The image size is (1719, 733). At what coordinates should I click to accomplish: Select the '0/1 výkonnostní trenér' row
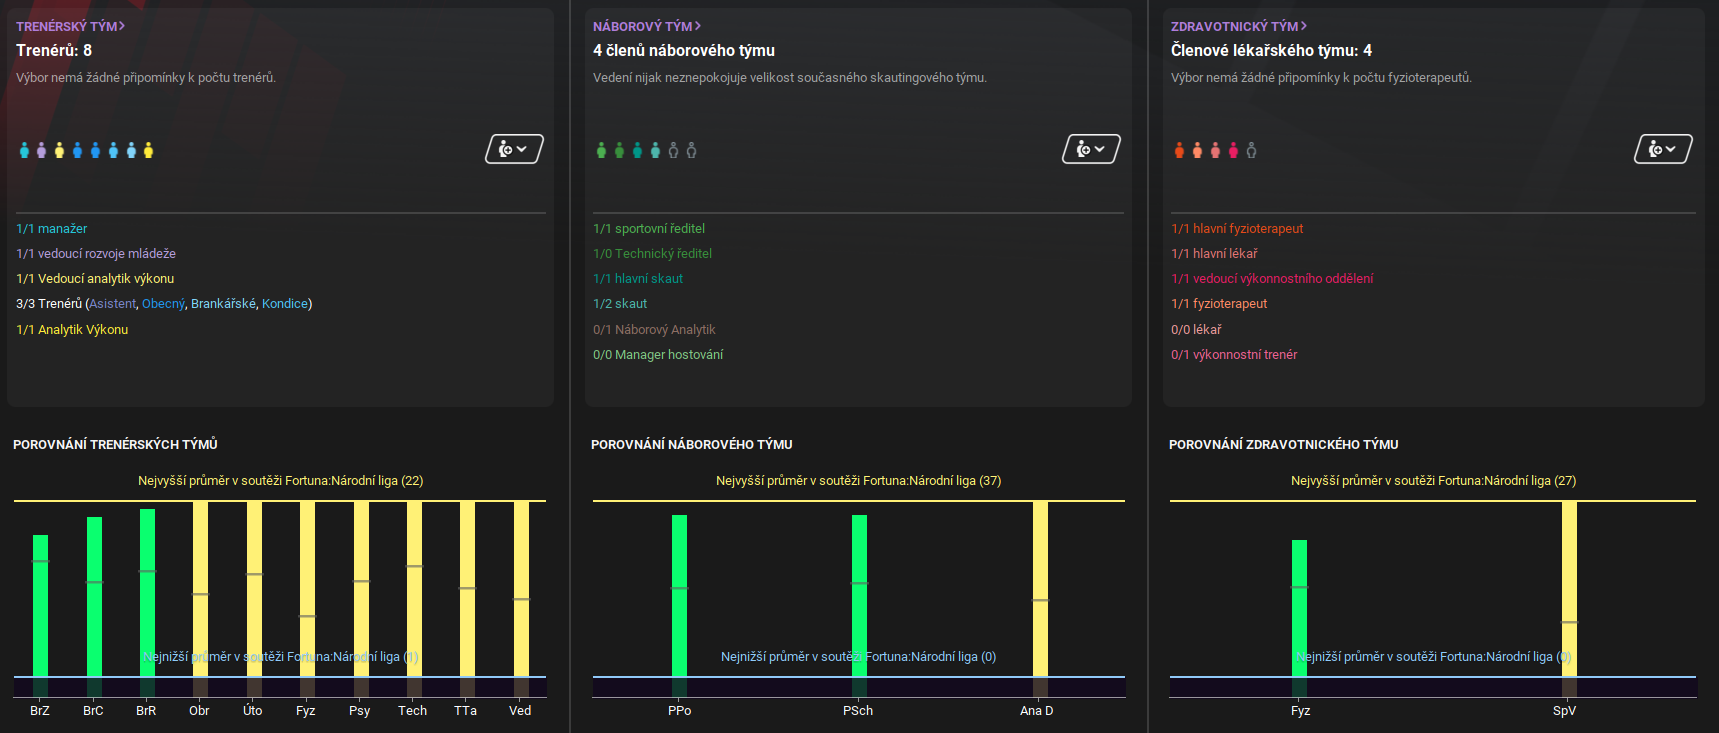pos(1234,355)
